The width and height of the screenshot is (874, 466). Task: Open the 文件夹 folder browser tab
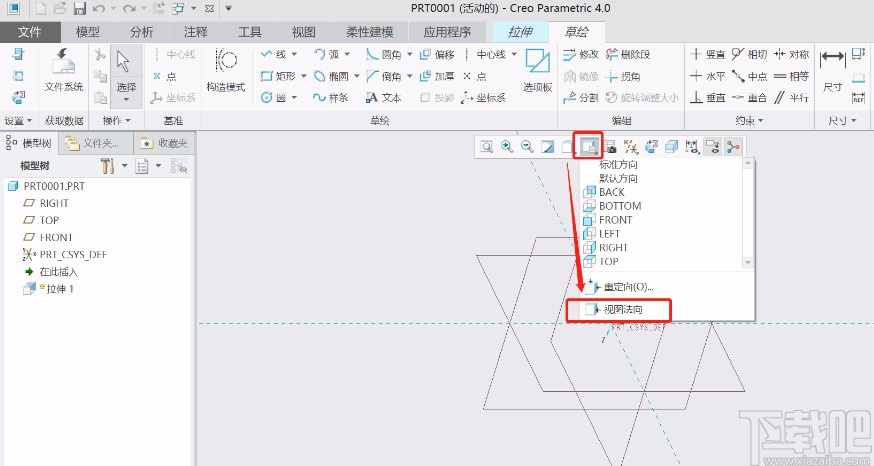96,143
